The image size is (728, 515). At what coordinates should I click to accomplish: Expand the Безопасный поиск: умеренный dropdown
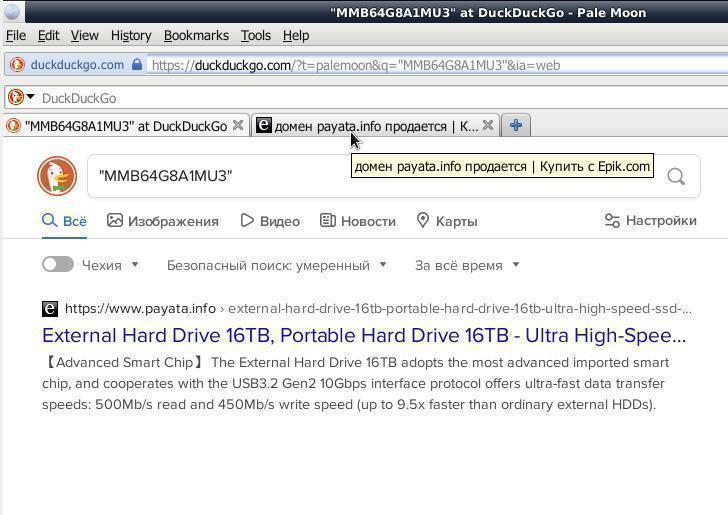pyautogui.click(x=277, y=265)
